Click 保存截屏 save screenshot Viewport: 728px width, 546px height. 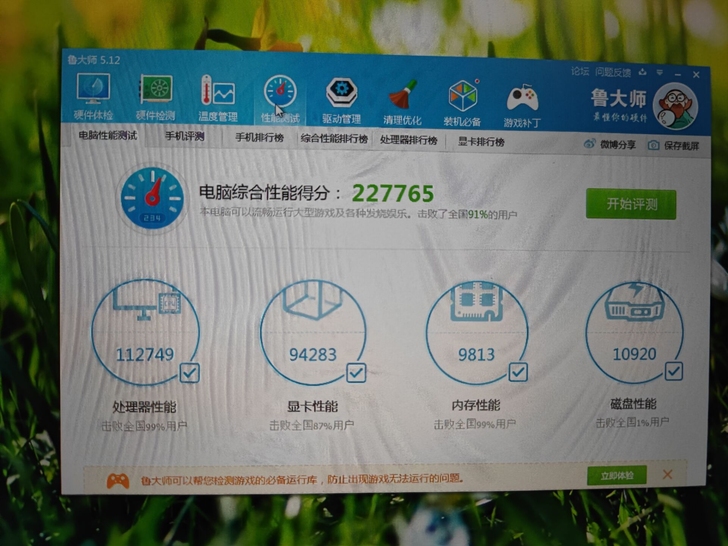click(x=674, y=146)
